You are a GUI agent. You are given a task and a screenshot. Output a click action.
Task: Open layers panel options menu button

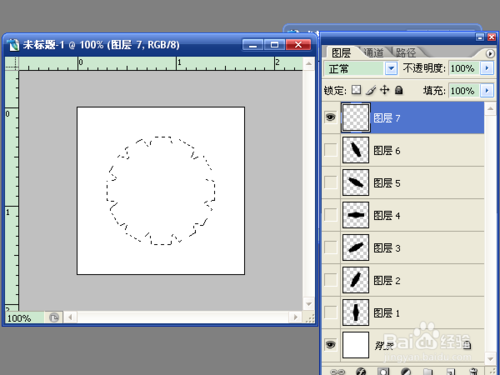coord(490,53)
